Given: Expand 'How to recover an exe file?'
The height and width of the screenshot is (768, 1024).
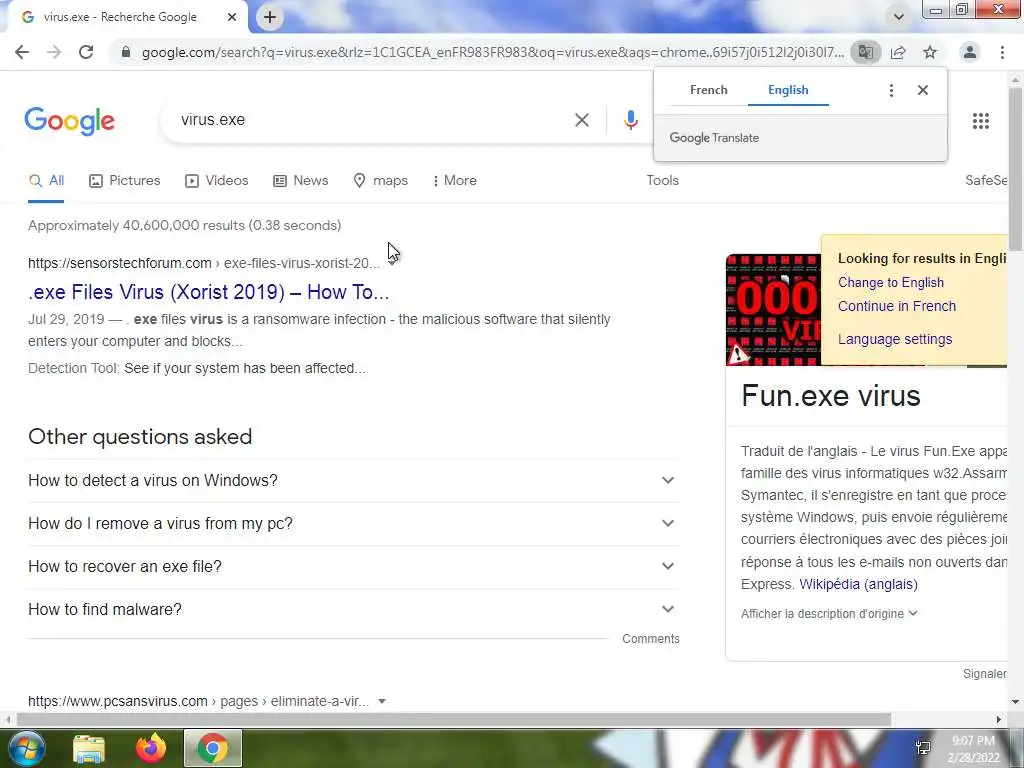Looking at the screenshot, I should pyautogui.click(x=354, y=567).
